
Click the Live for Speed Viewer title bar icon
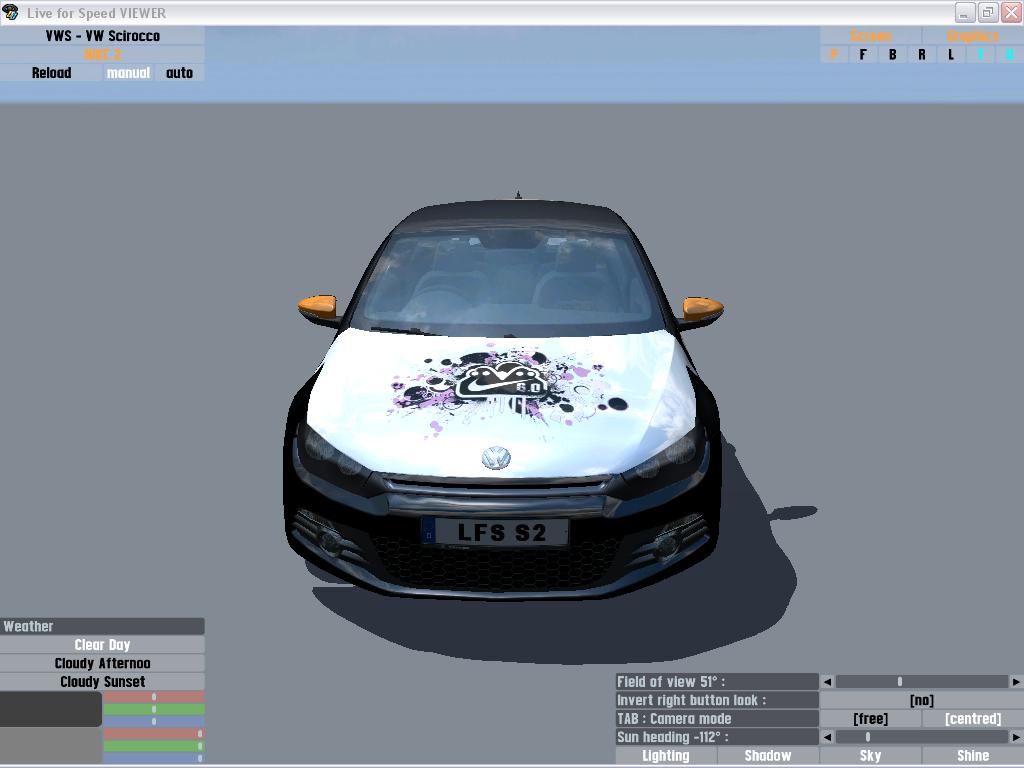click(x=10, y=12)
